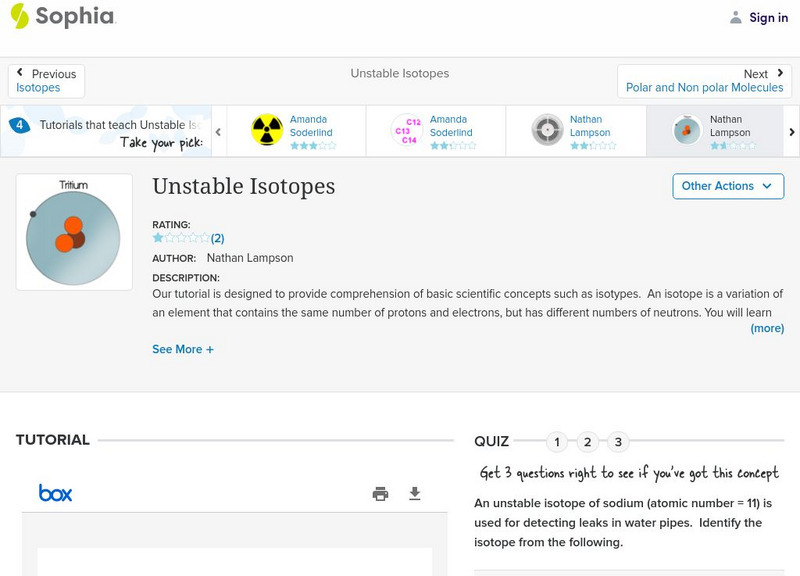Print the tutorial document
This screenshot has width=800, height=576.
(380, 492)
